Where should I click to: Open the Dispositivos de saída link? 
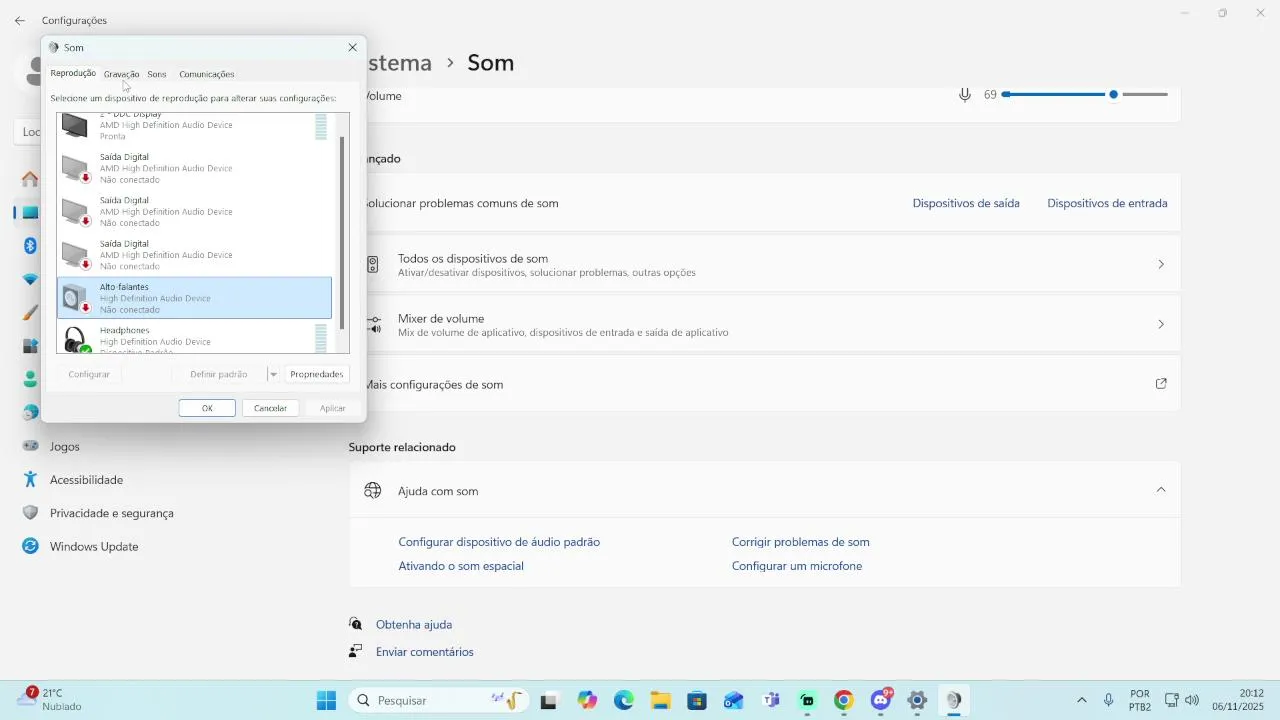click(x=966, y=203)
